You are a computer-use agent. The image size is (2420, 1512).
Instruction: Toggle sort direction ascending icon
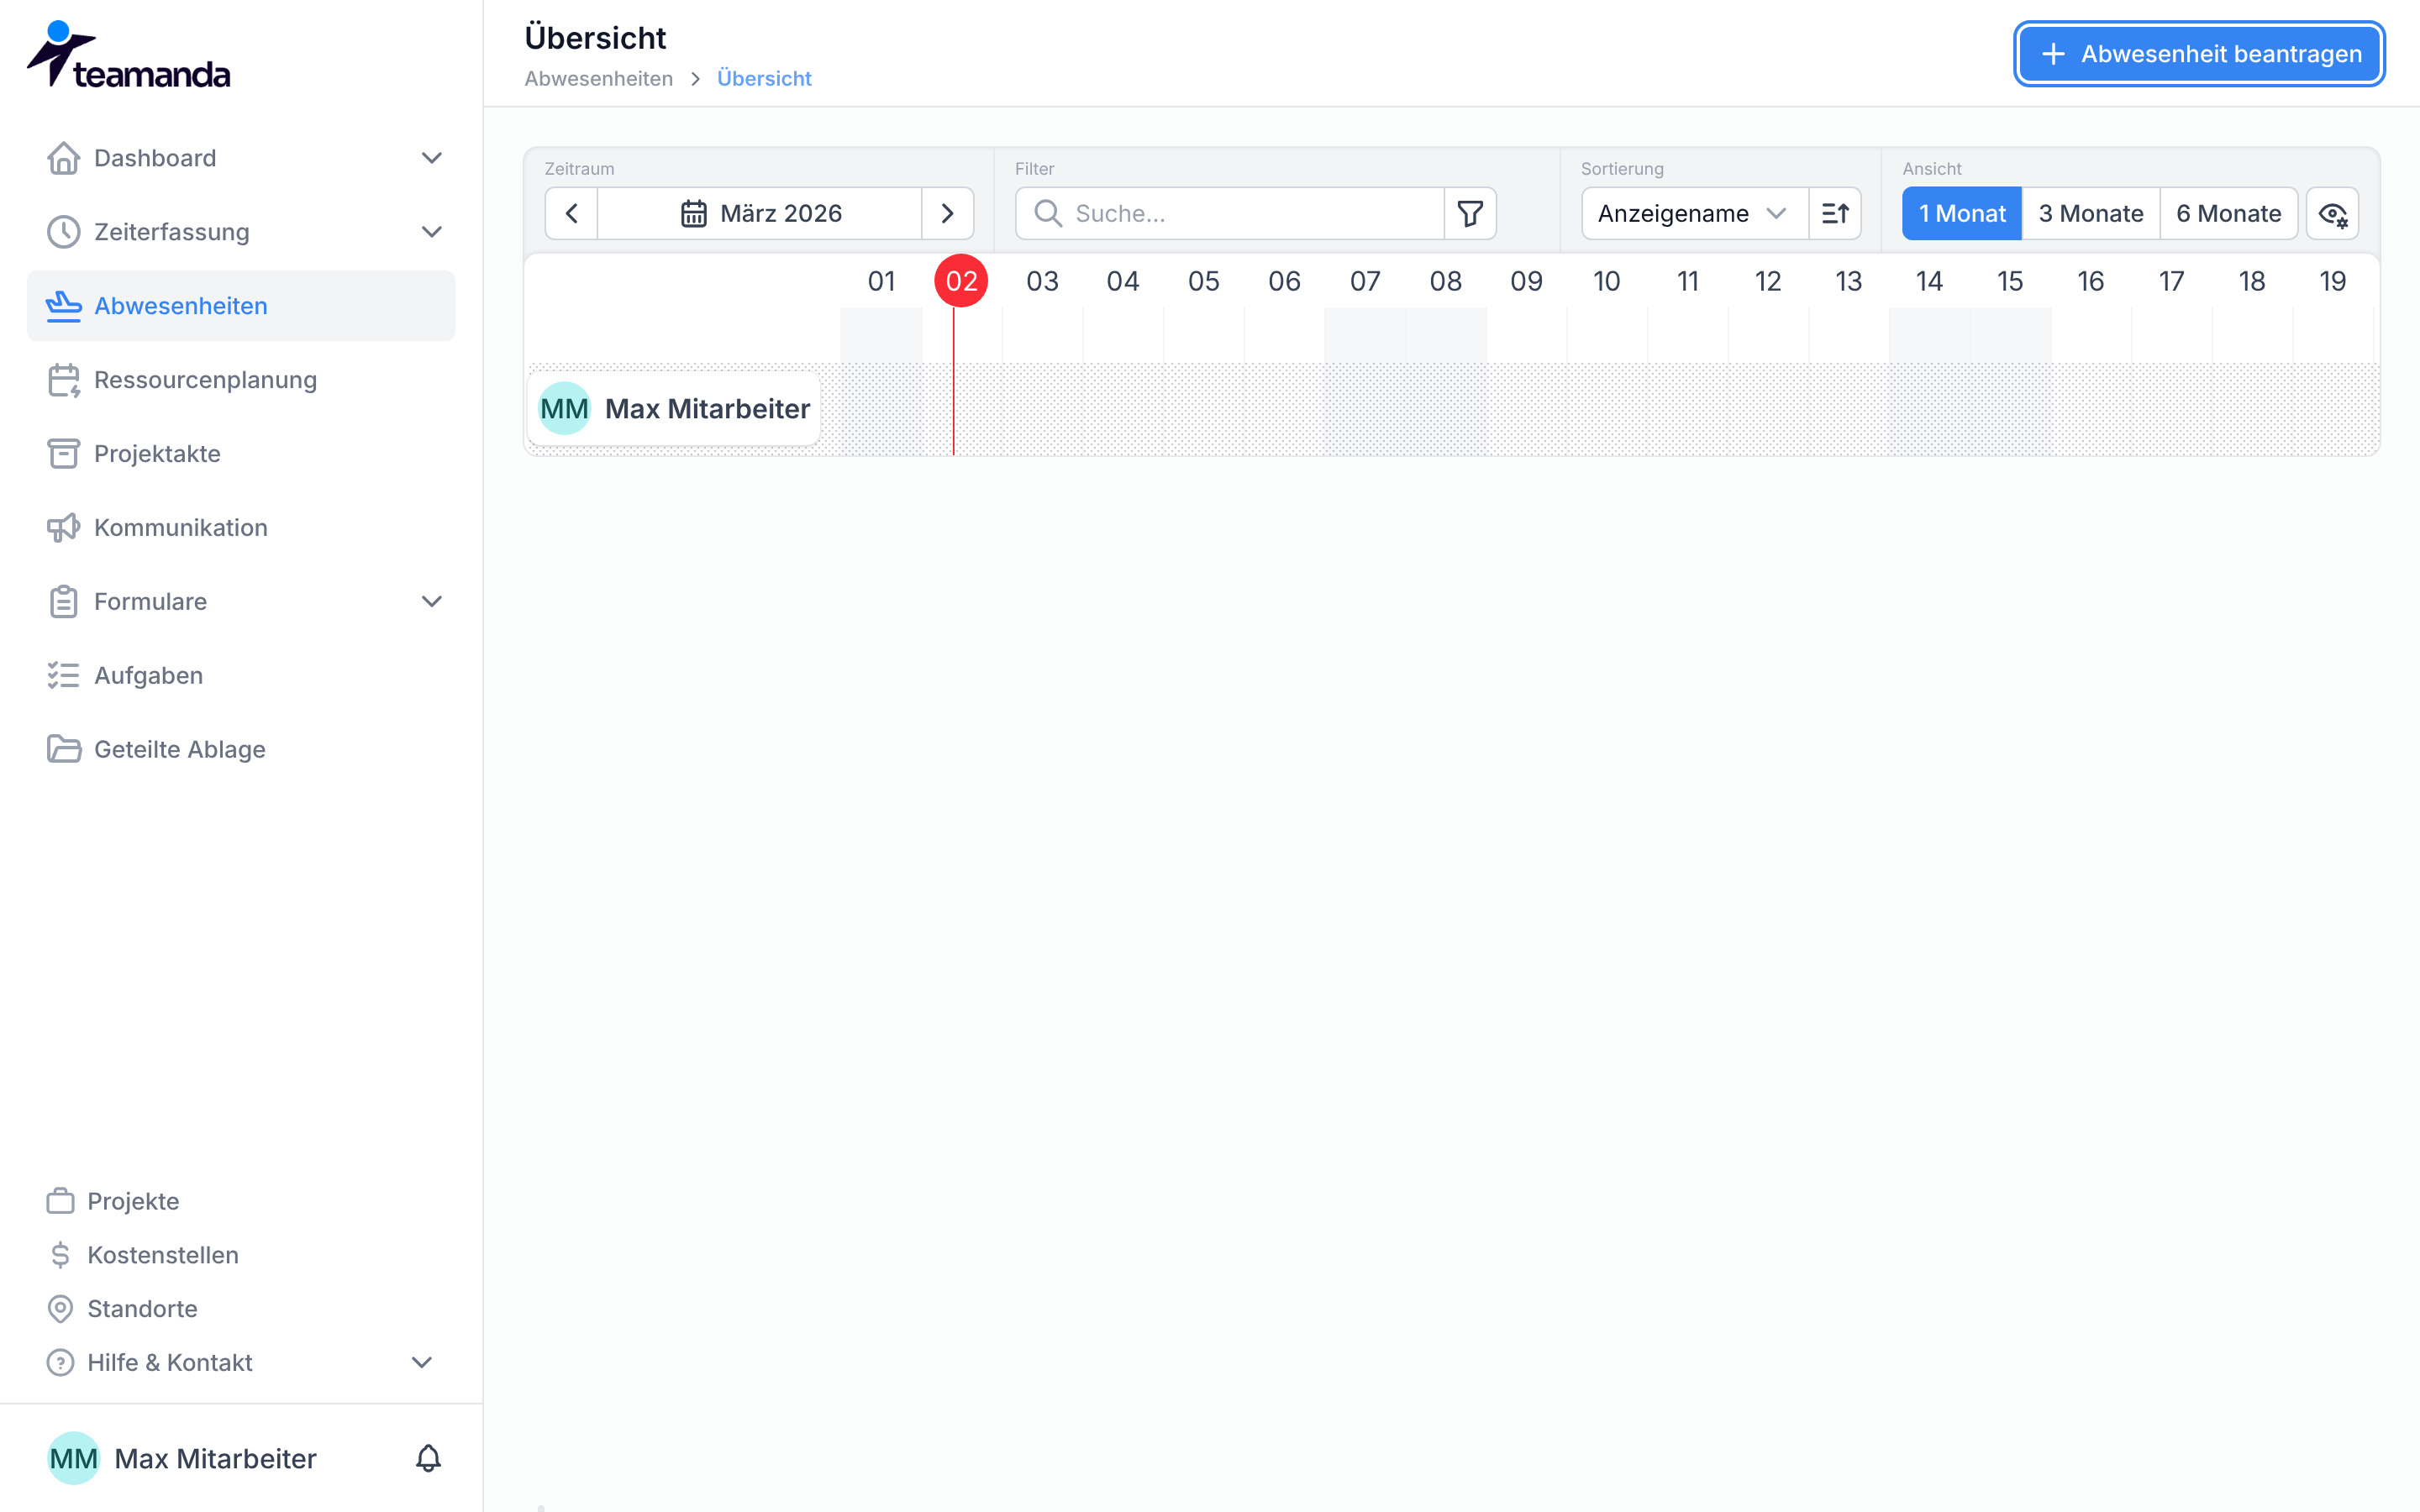[1835, 213]
